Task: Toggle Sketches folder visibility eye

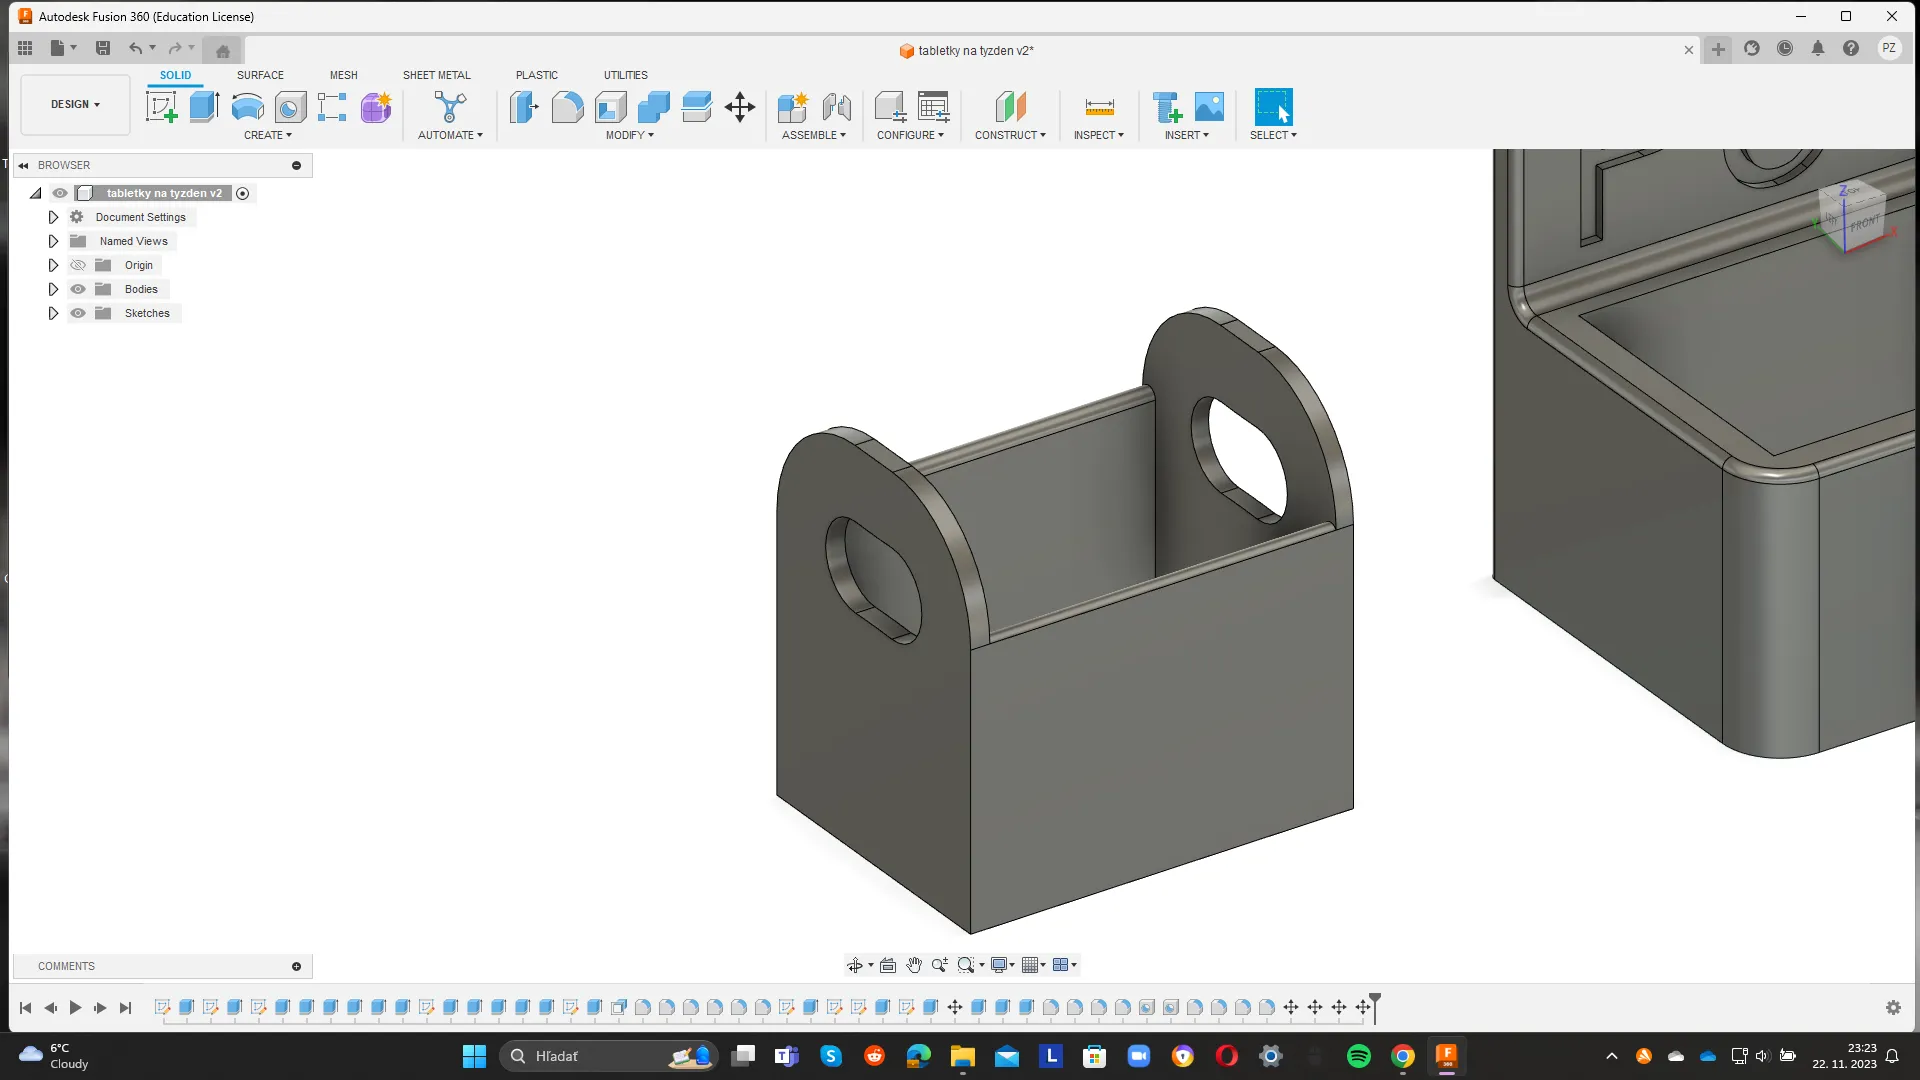Action: [x=78, y=313]
